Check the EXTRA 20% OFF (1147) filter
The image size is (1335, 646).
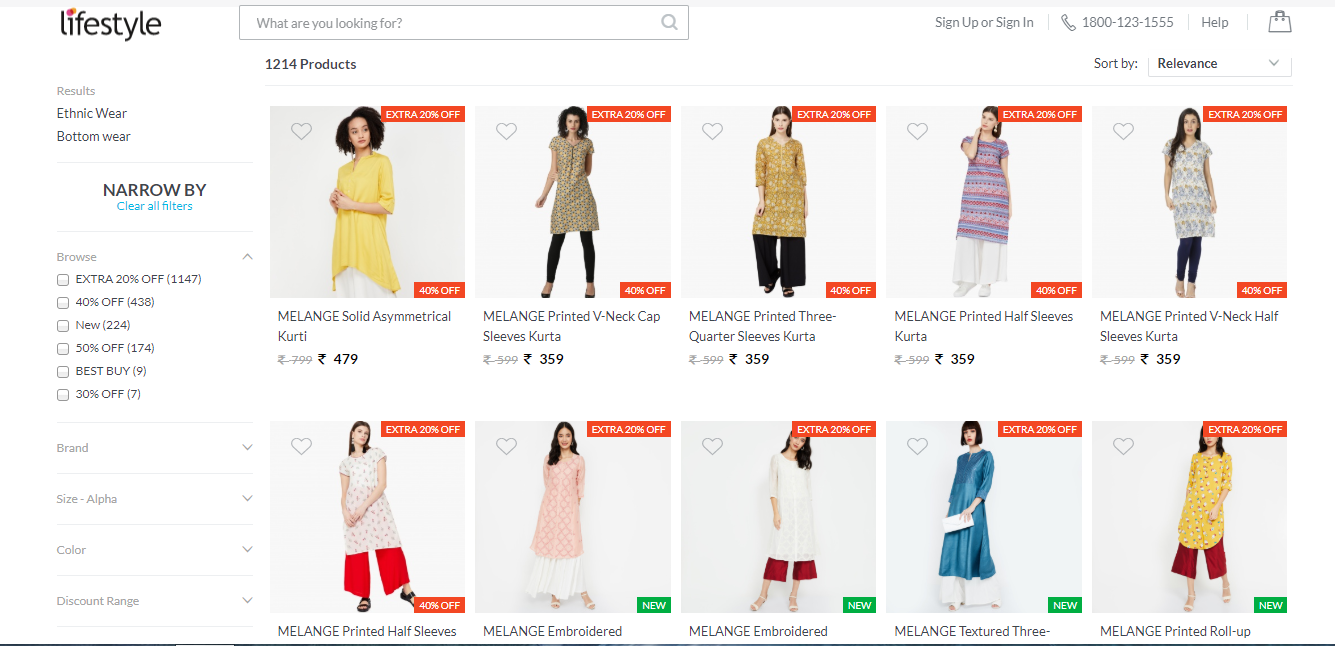(x=63, y=280)
